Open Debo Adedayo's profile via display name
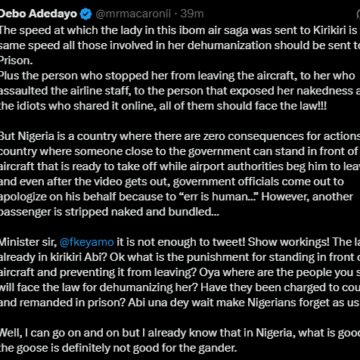360x360 pixels. pyautogui.click(x=39, y=14)
